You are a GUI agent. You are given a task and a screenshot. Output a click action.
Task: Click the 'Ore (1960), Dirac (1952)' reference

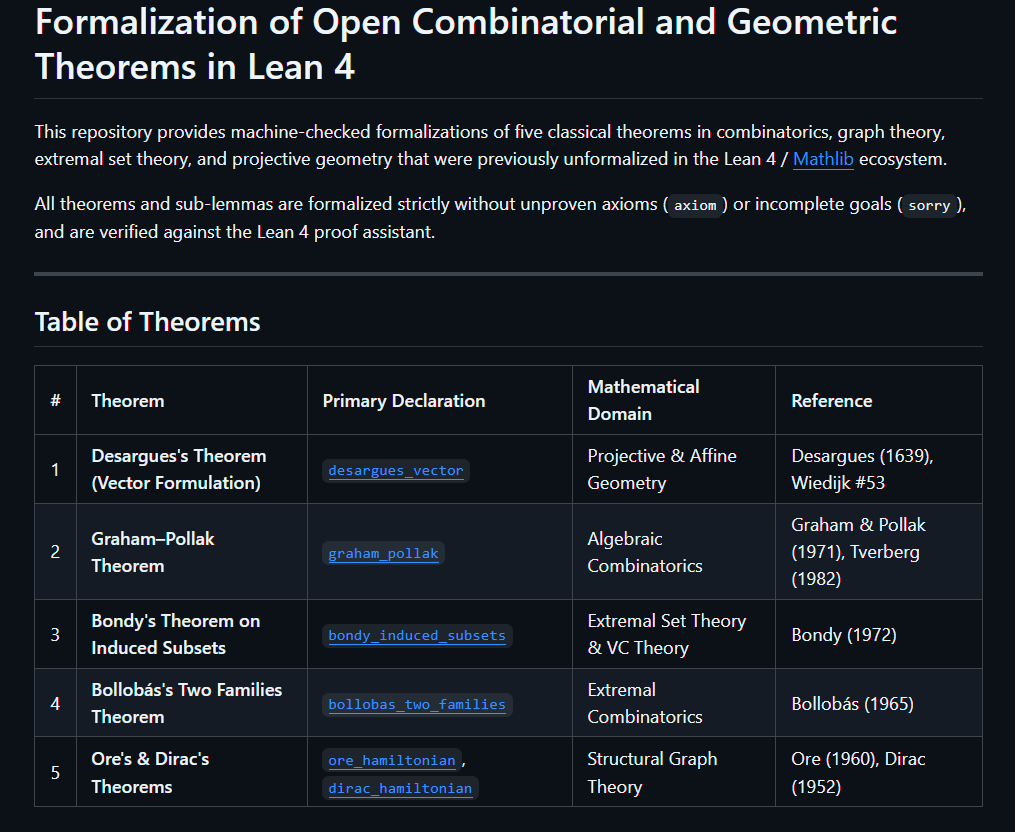[879, 772]
